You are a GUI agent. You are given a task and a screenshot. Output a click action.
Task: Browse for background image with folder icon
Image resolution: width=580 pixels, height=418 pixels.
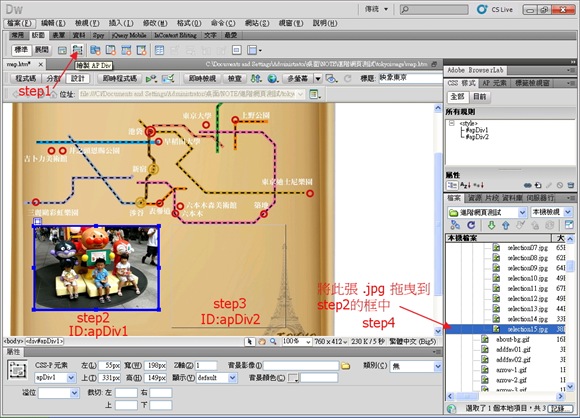[x=345, y=366]
